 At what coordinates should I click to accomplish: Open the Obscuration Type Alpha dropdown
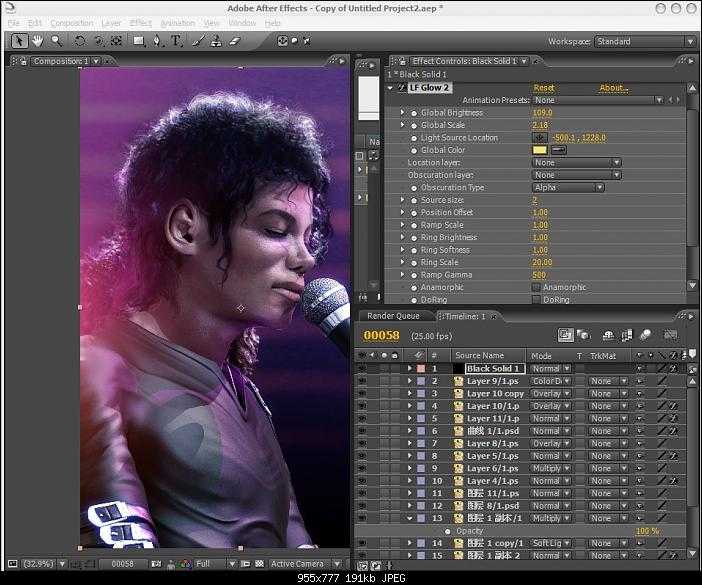(x=568, y=188)
